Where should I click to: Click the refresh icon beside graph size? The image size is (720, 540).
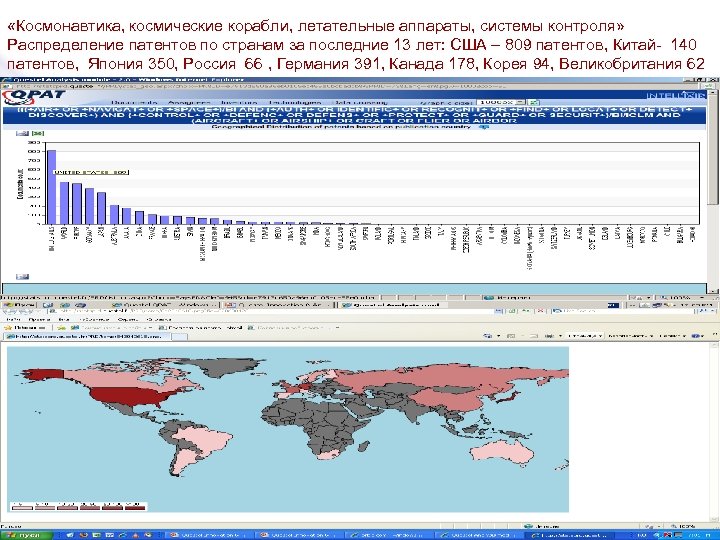(533, 102)
